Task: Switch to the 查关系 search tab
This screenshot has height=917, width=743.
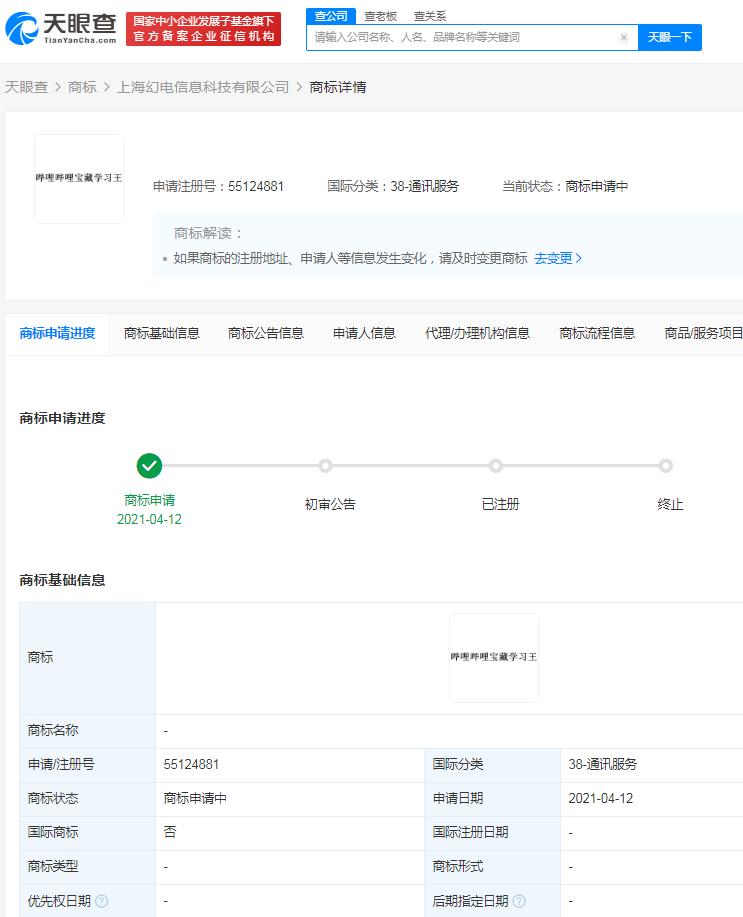Action: click(x=430, y=16)
